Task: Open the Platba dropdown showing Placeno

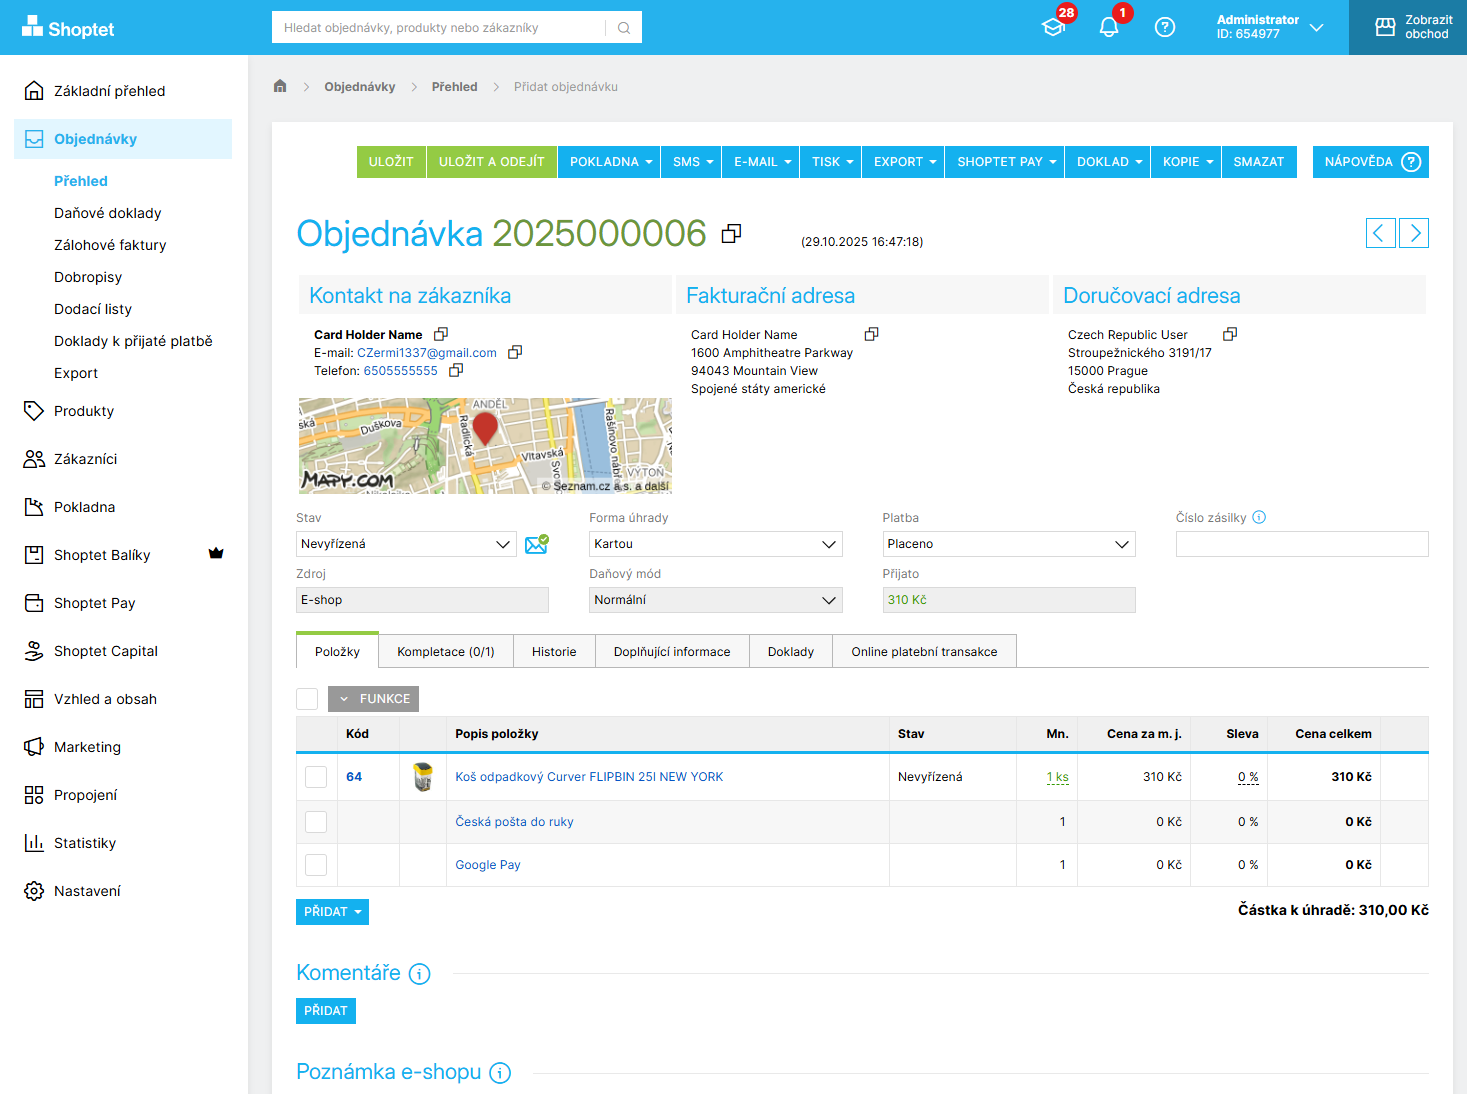Action: tap(1008, 544)
